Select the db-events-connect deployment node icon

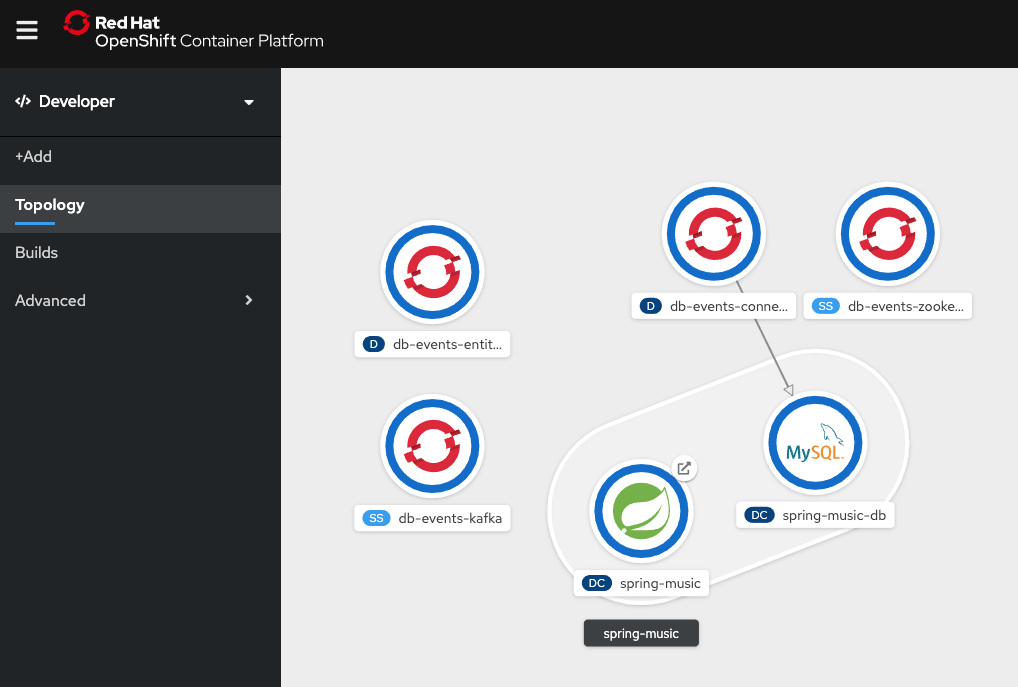(x=715, y=233)
